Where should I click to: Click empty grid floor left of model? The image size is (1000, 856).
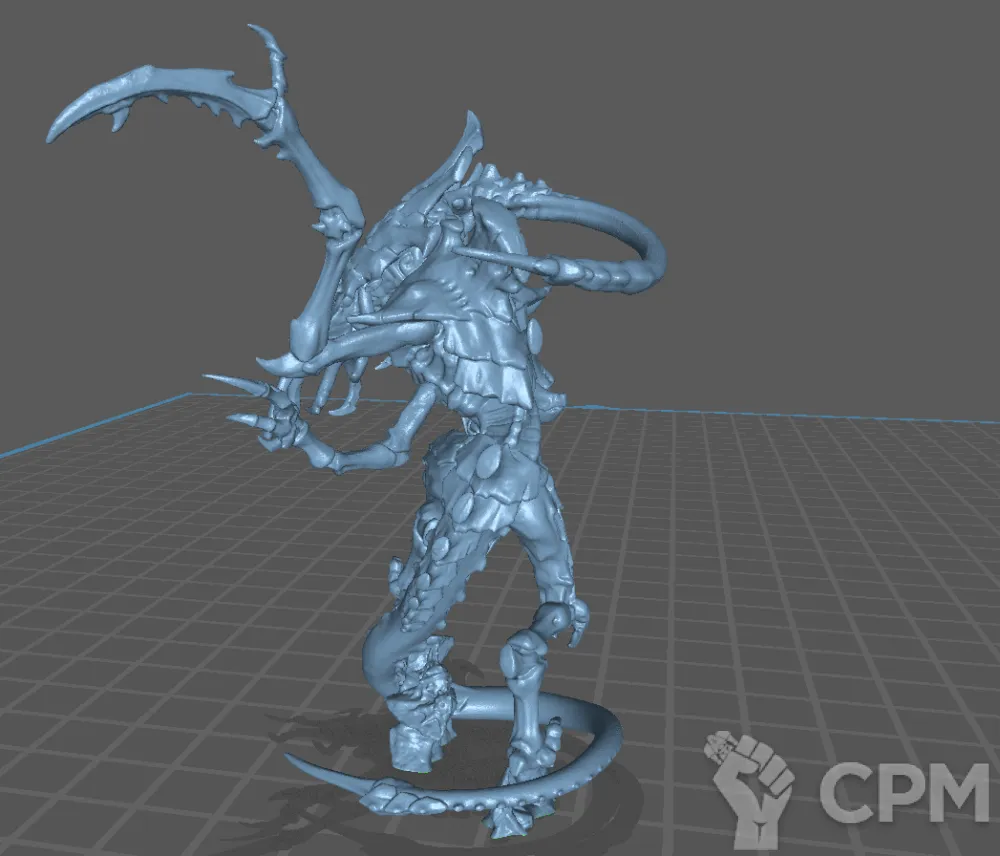point(150,600)
